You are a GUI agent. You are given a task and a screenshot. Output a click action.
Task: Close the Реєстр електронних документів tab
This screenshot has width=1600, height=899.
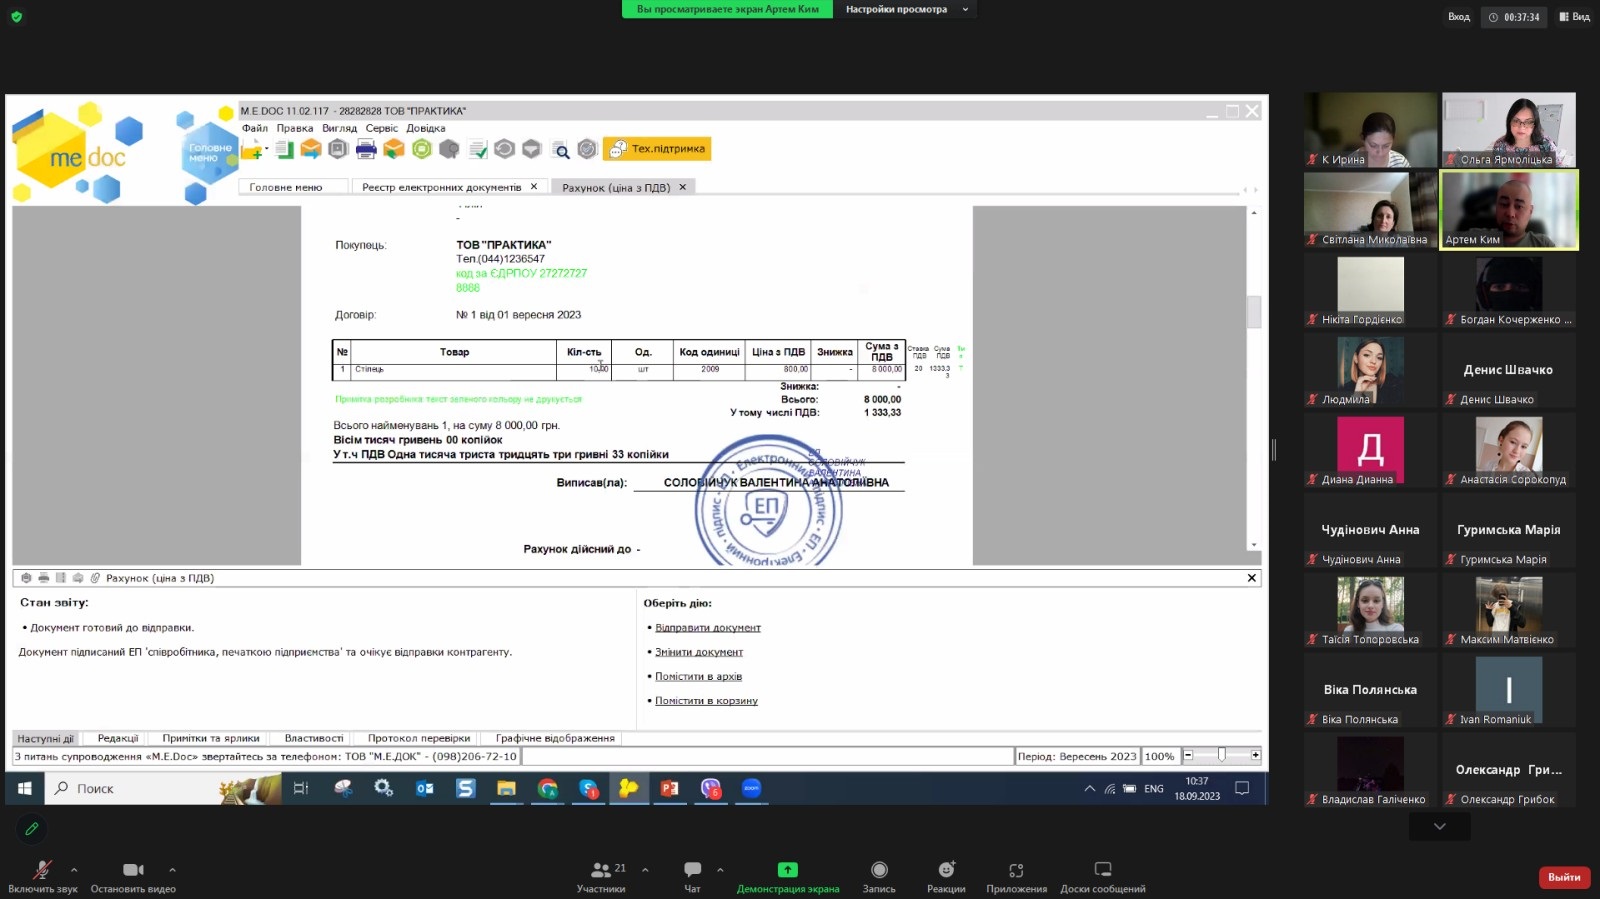534,187
